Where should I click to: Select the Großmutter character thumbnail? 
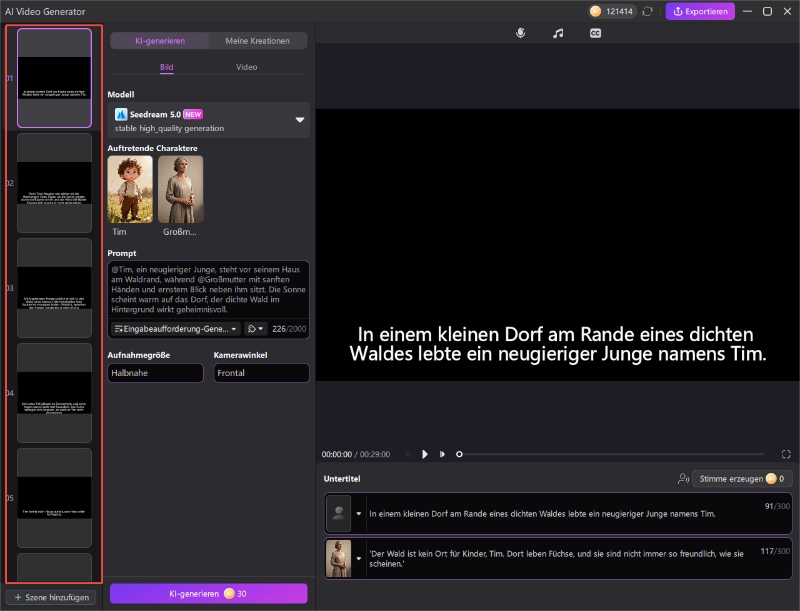182,188
